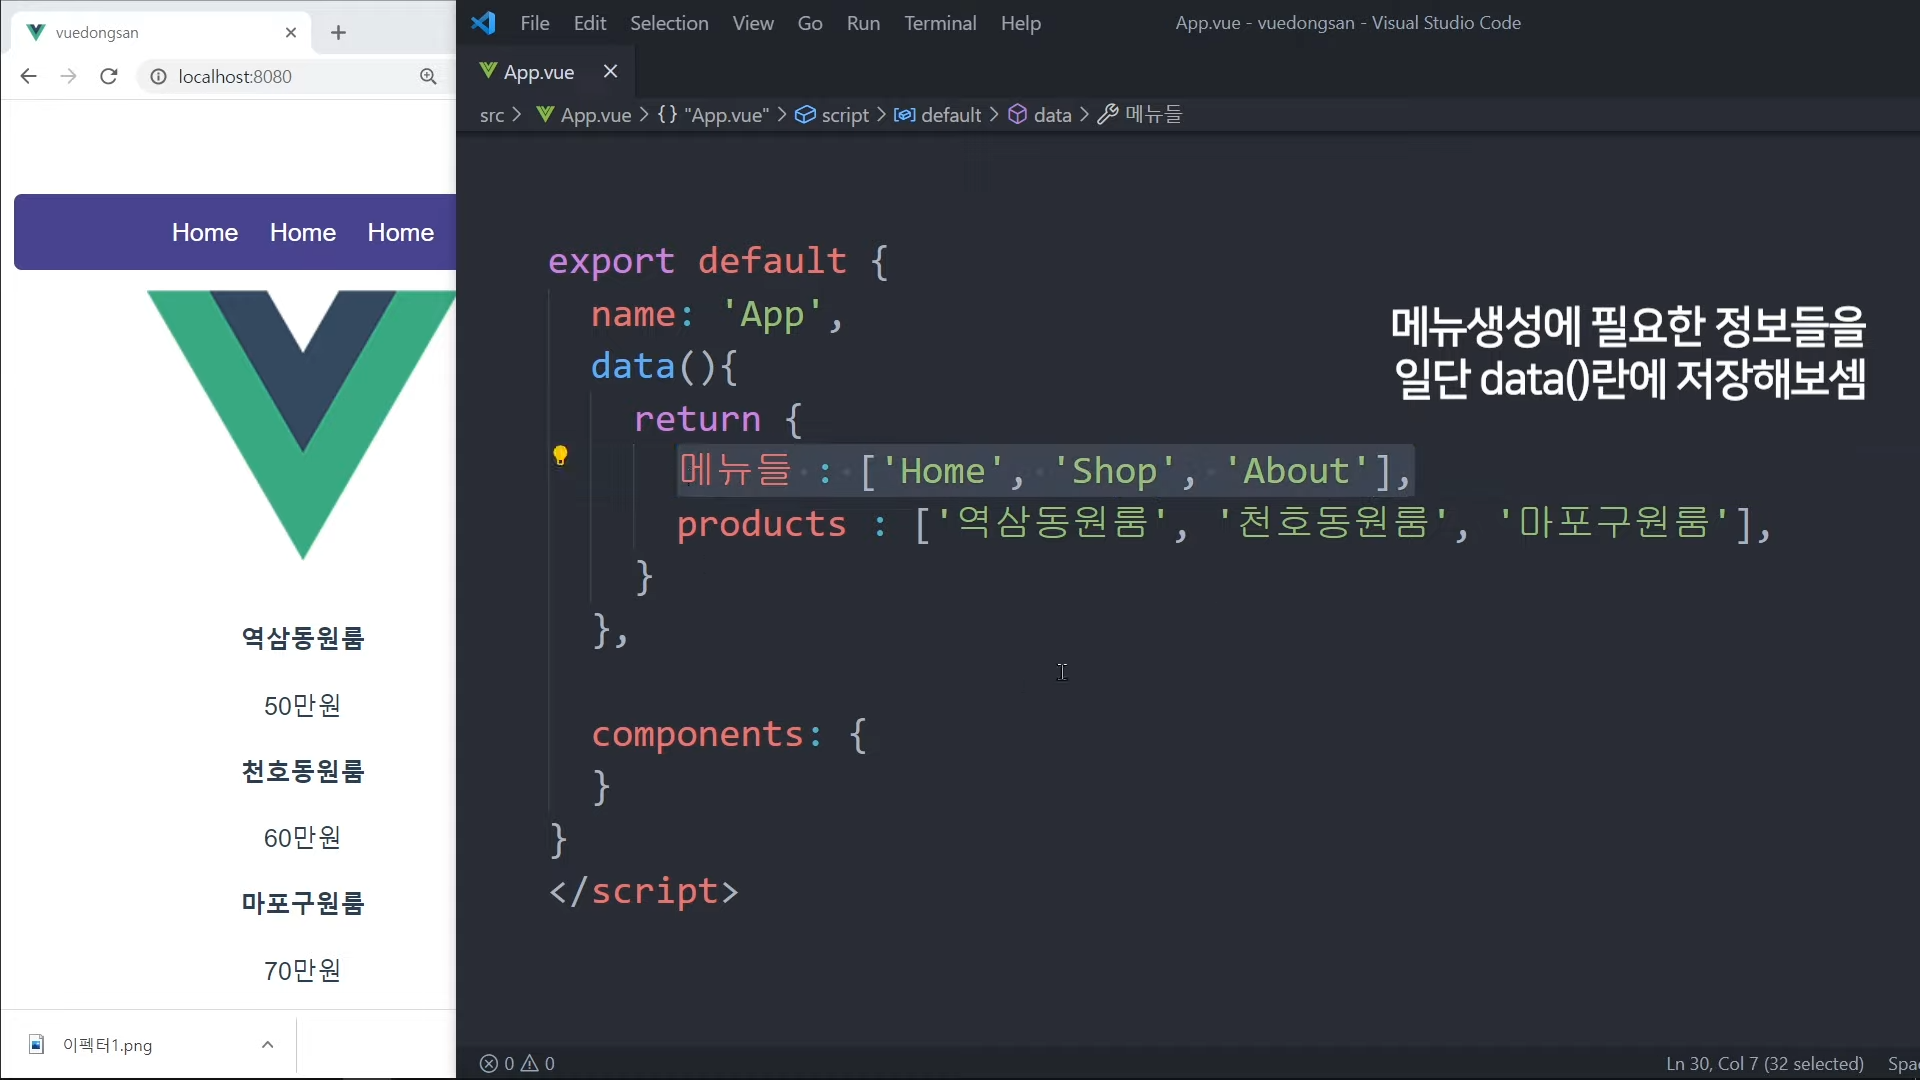This screenshot has width=1920, height=1080.
Task: Click the zoom magnifier in address bar
Action: coord(428,77)
